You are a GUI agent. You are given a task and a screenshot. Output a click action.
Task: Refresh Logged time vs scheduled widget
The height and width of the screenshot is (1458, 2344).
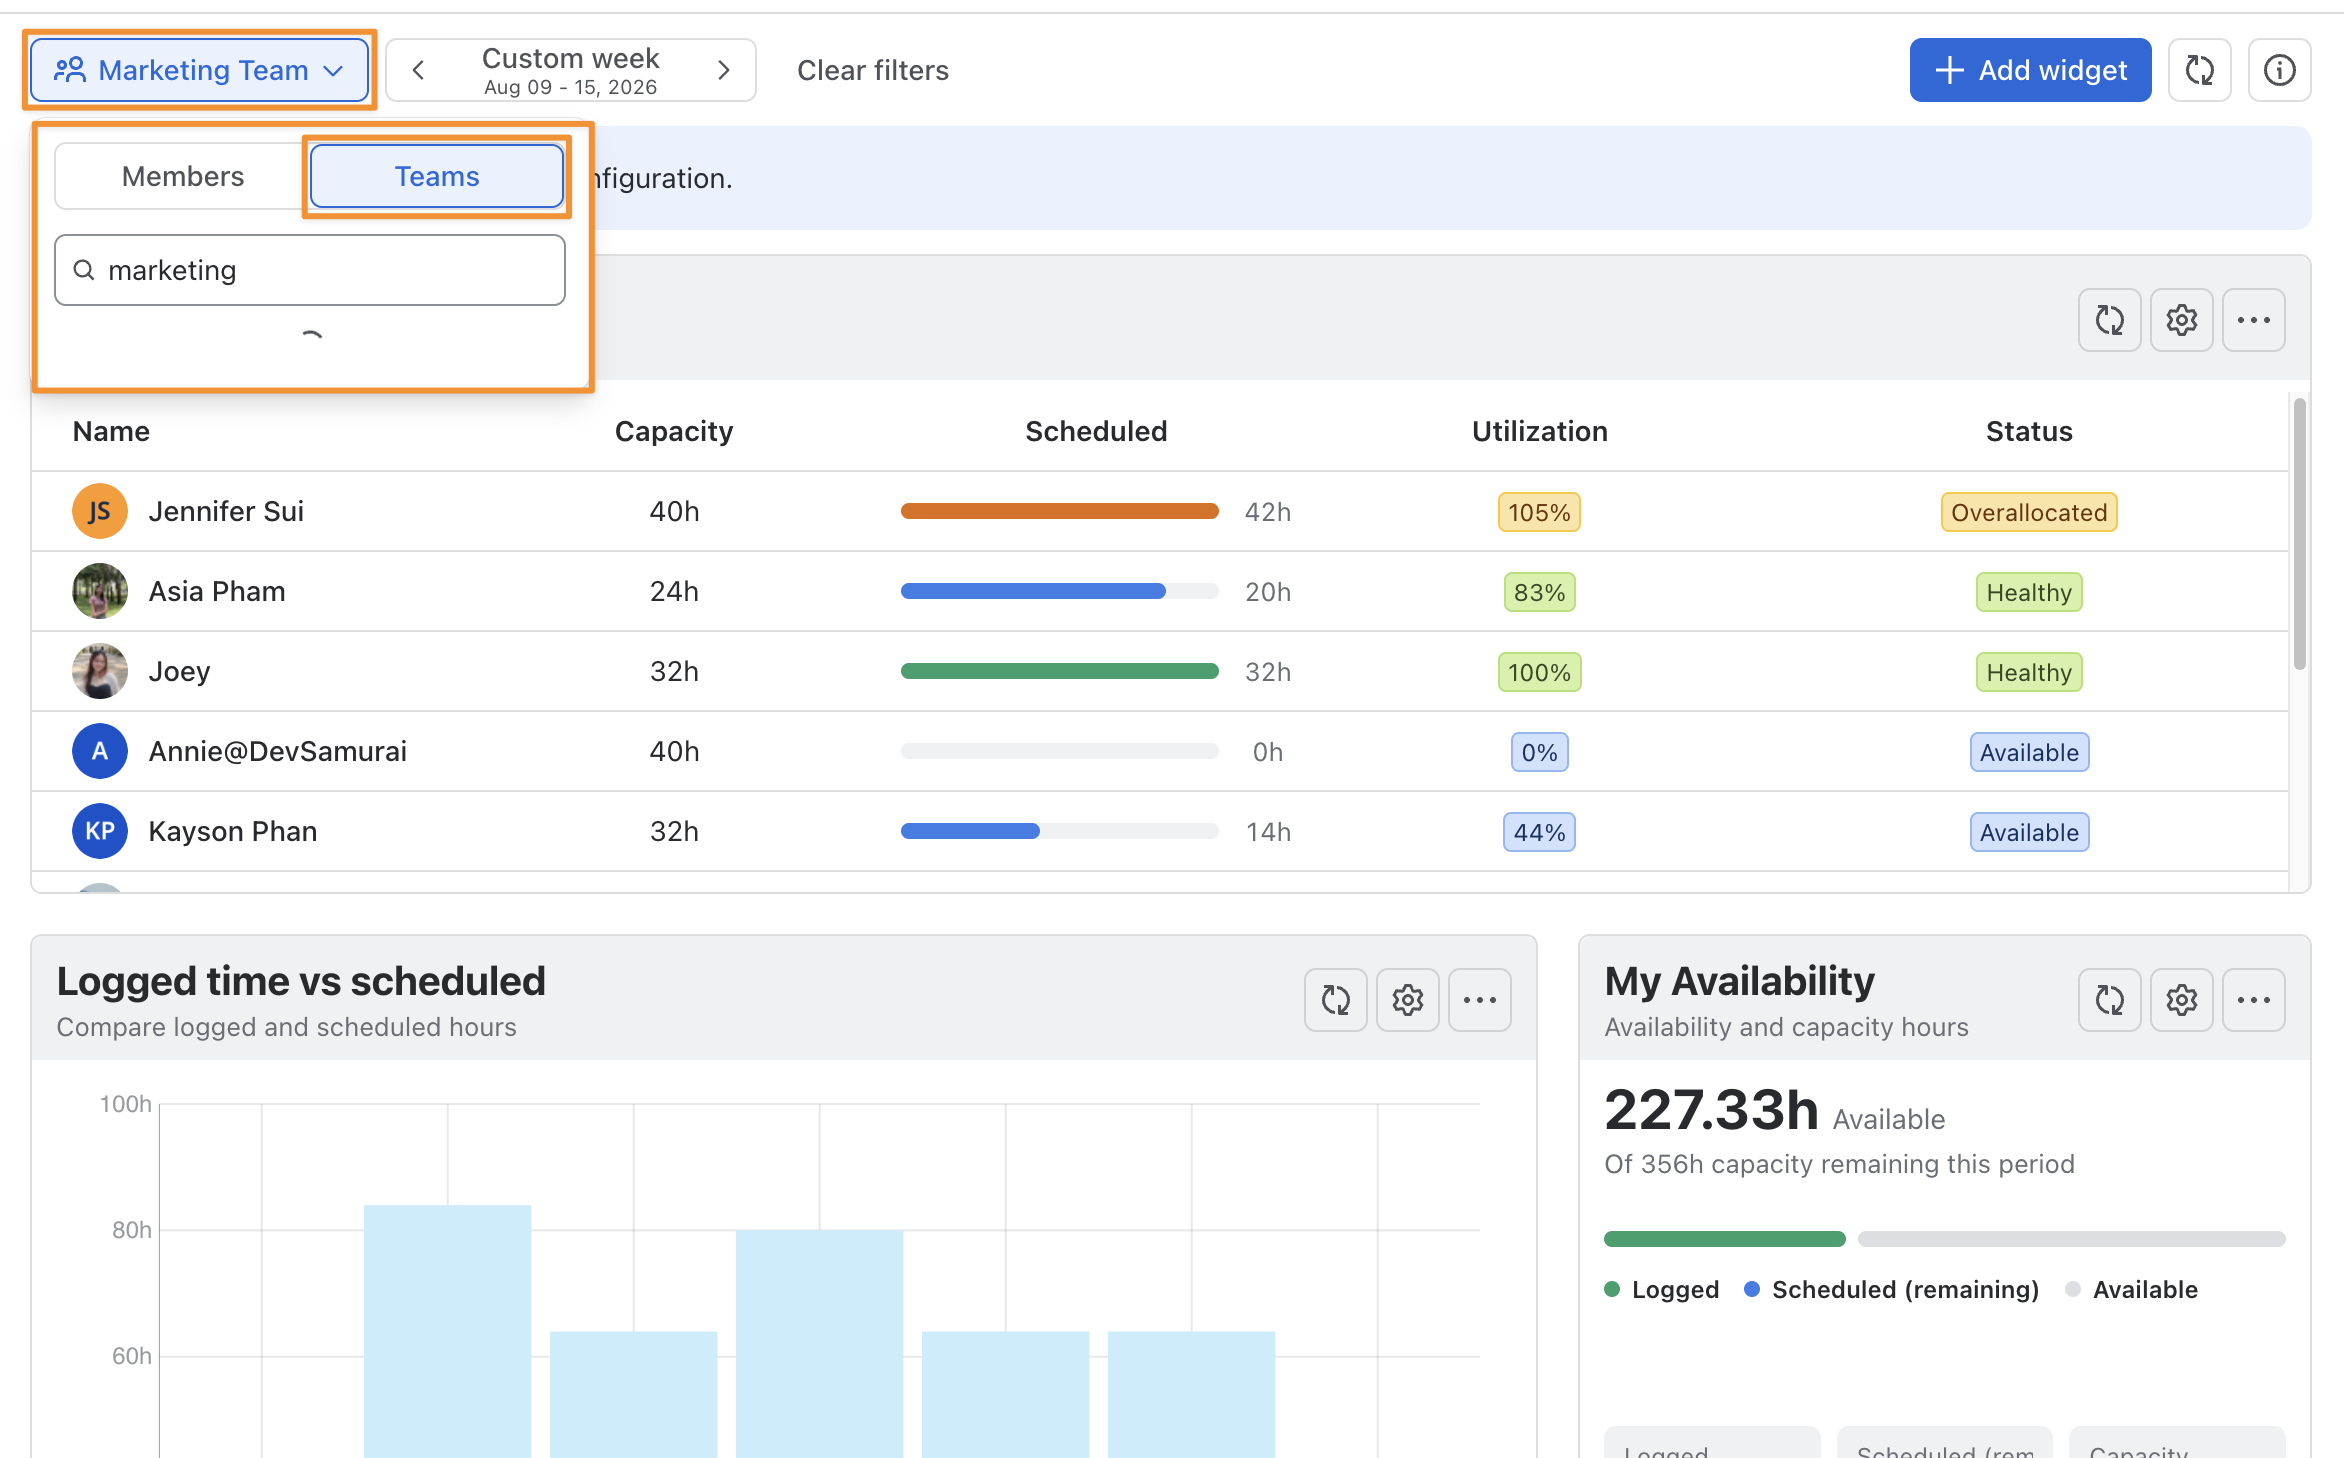tap(1335, 999)
